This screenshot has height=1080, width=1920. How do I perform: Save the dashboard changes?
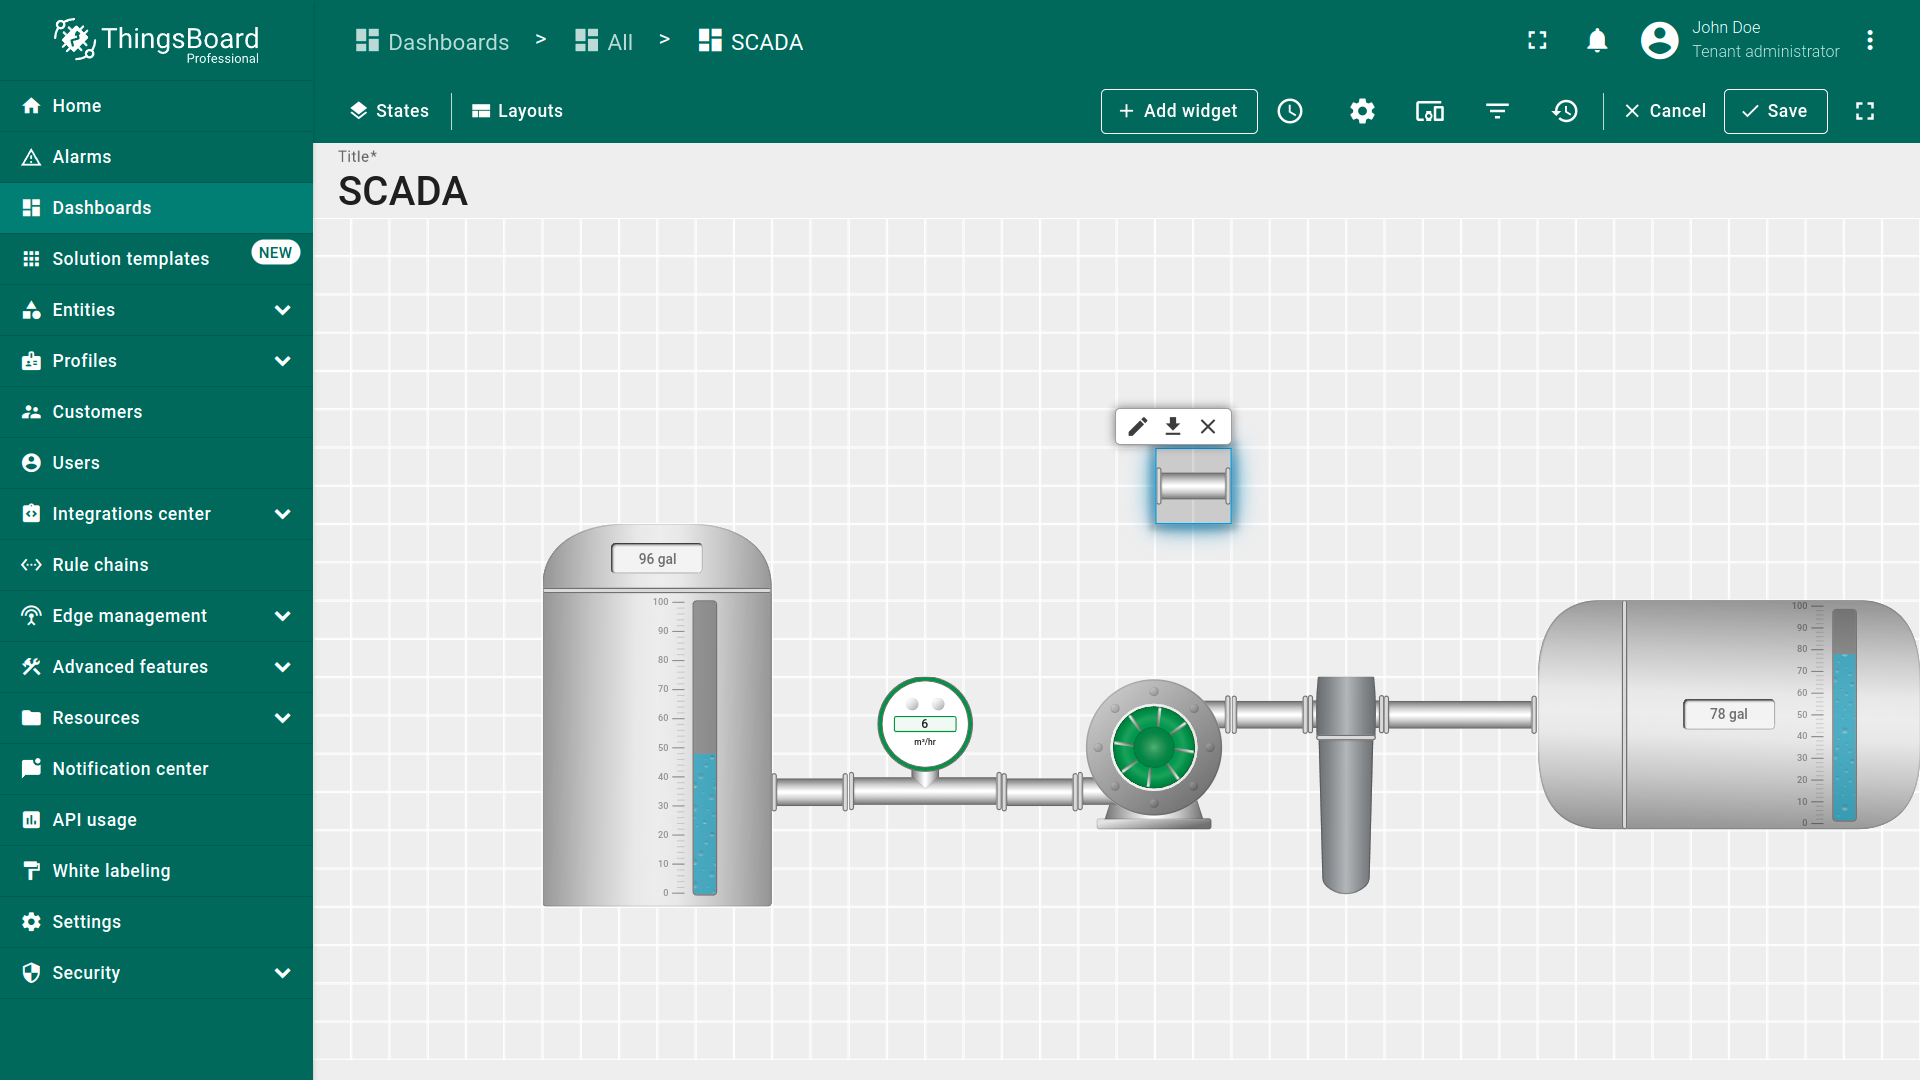coord(1775,111)
